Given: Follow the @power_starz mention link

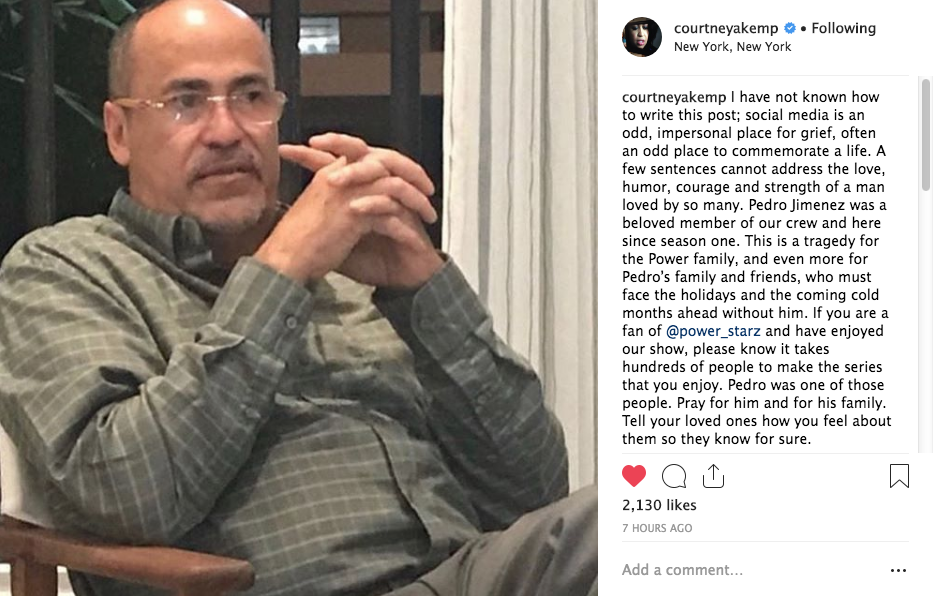Looking at the screenshot, I should (713, 331).
